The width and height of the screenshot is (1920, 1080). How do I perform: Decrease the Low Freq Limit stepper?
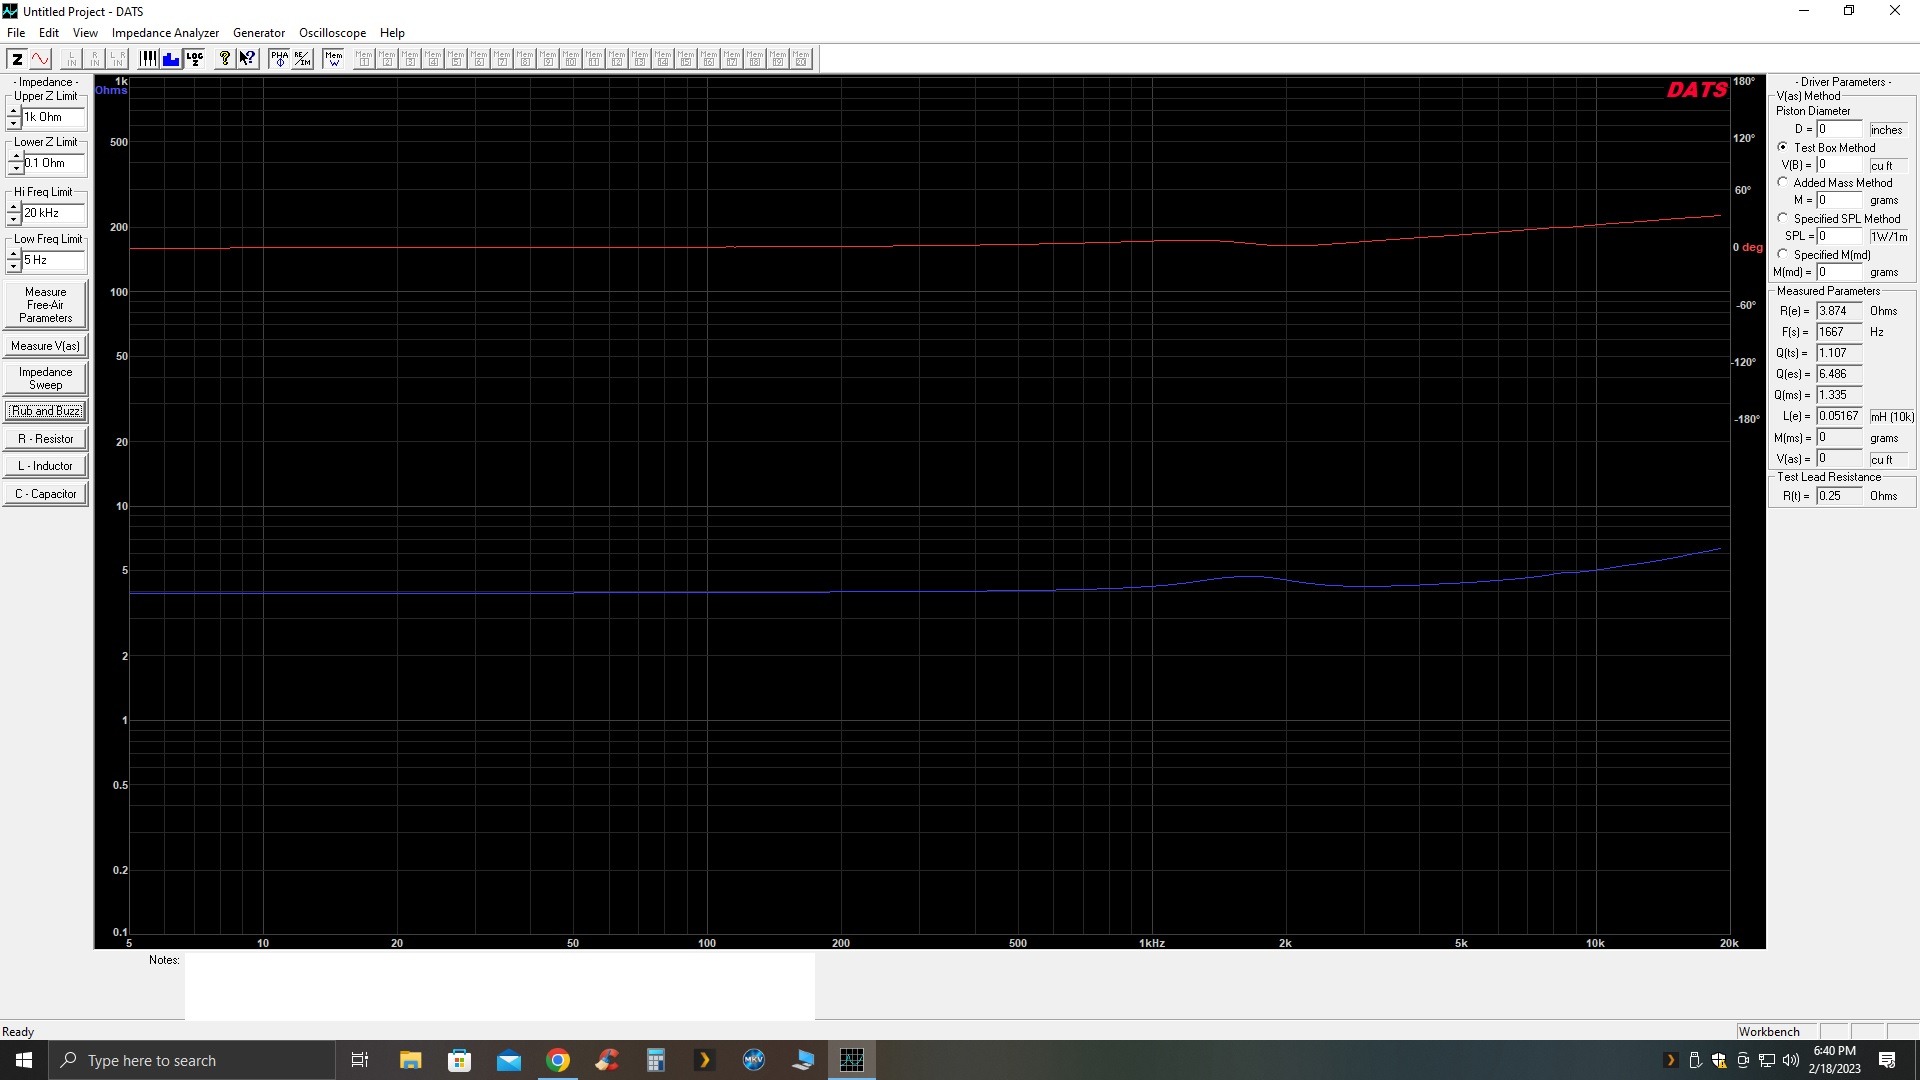[x=13, y=266]
